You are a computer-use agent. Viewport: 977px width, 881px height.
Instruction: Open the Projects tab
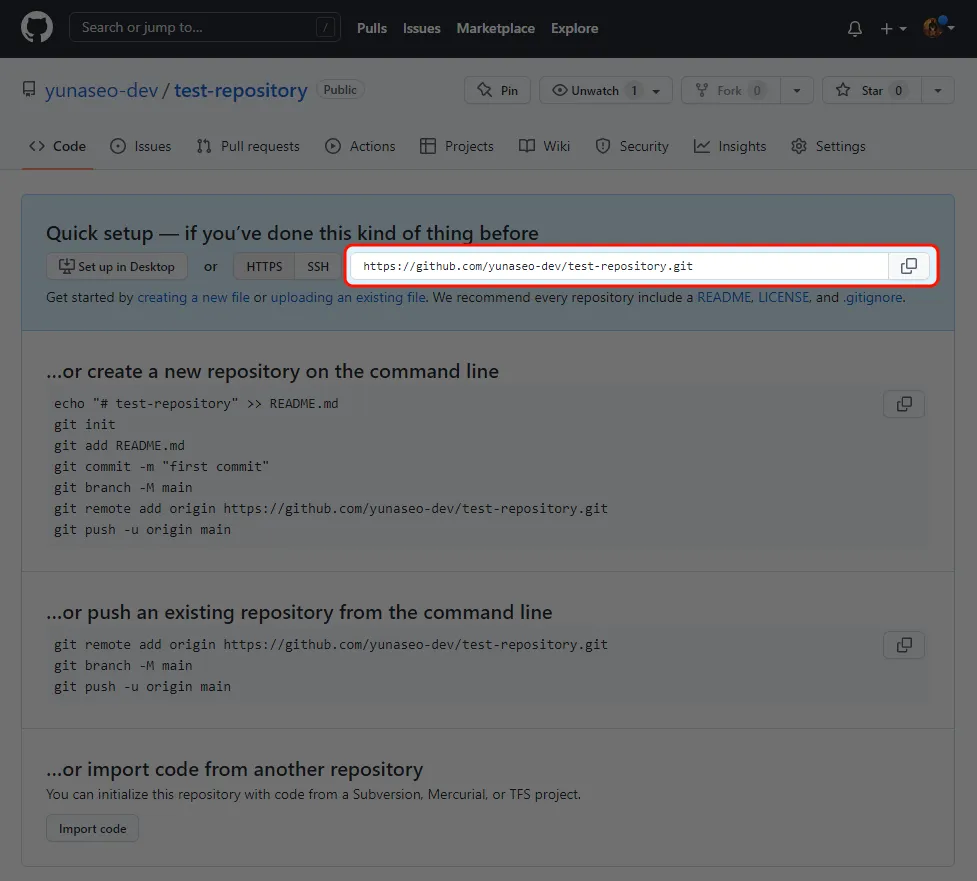click(457, 146)
